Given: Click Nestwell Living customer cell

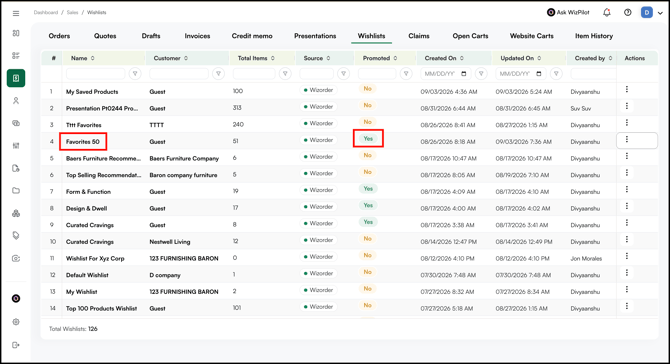Looking at the screenshot, I should point(170,242).
